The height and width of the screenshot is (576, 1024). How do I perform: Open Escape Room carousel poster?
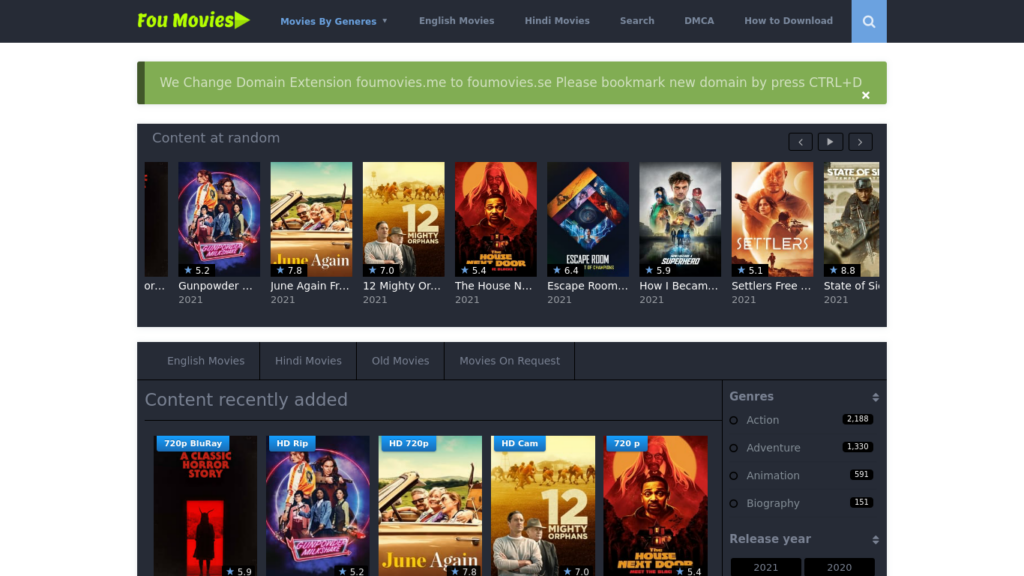(x=588, y=219)
